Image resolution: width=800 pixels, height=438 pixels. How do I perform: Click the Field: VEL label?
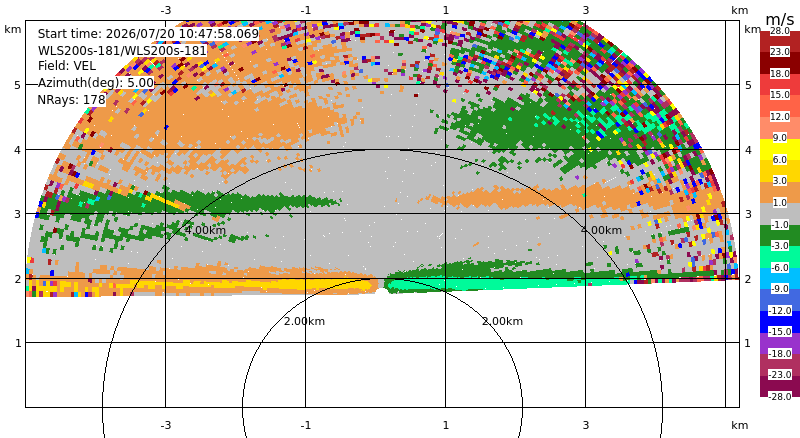pyautogui.click(x=67, y=66)
